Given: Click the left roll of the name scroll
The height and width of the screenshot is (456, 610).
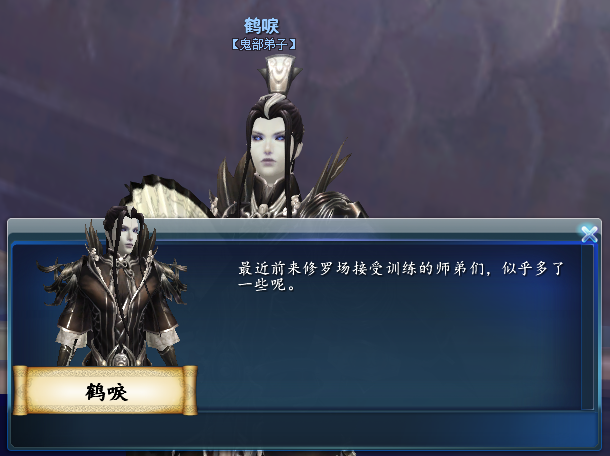Looking at the screenshot, I should pyautogui.click(x=20, y=390).
